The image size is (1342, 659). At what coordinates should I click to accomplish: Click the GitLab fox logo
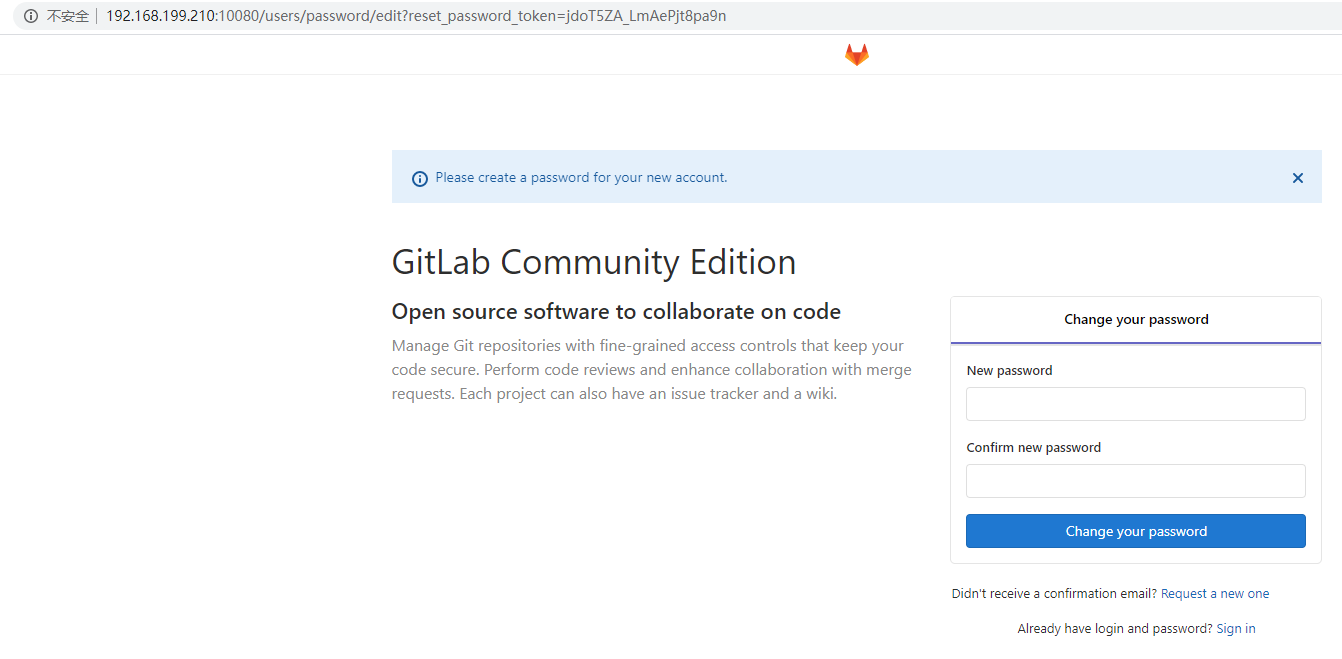pos(857,55)
